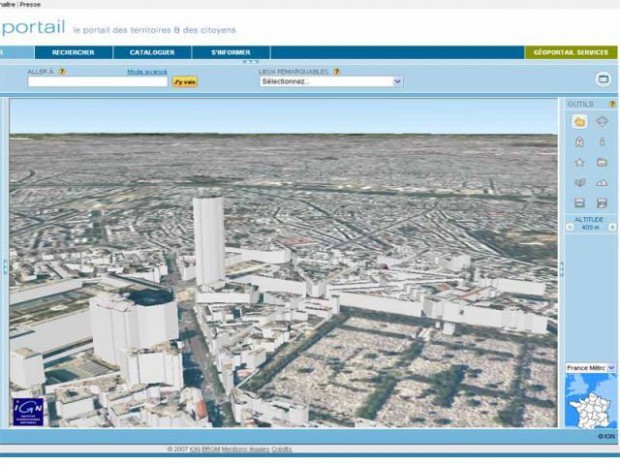
Task: Expand the left side panel handle
Action: 5,267
